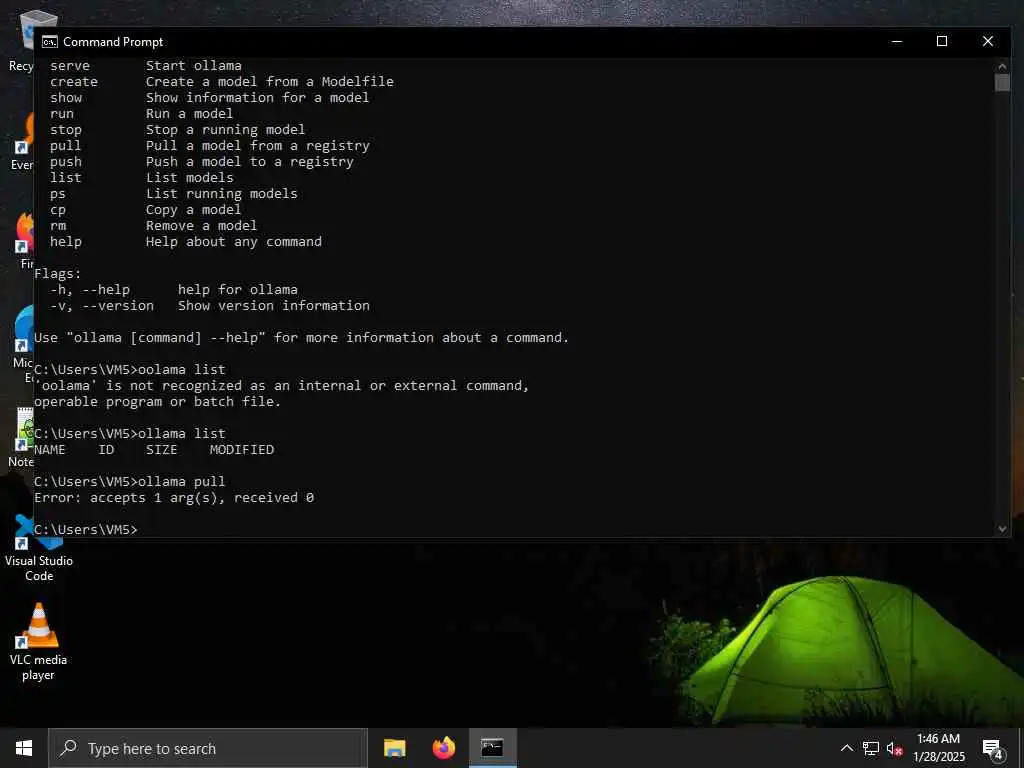
Task: Click console scrollbar down arrow
Action: (x=1002, y=529)
